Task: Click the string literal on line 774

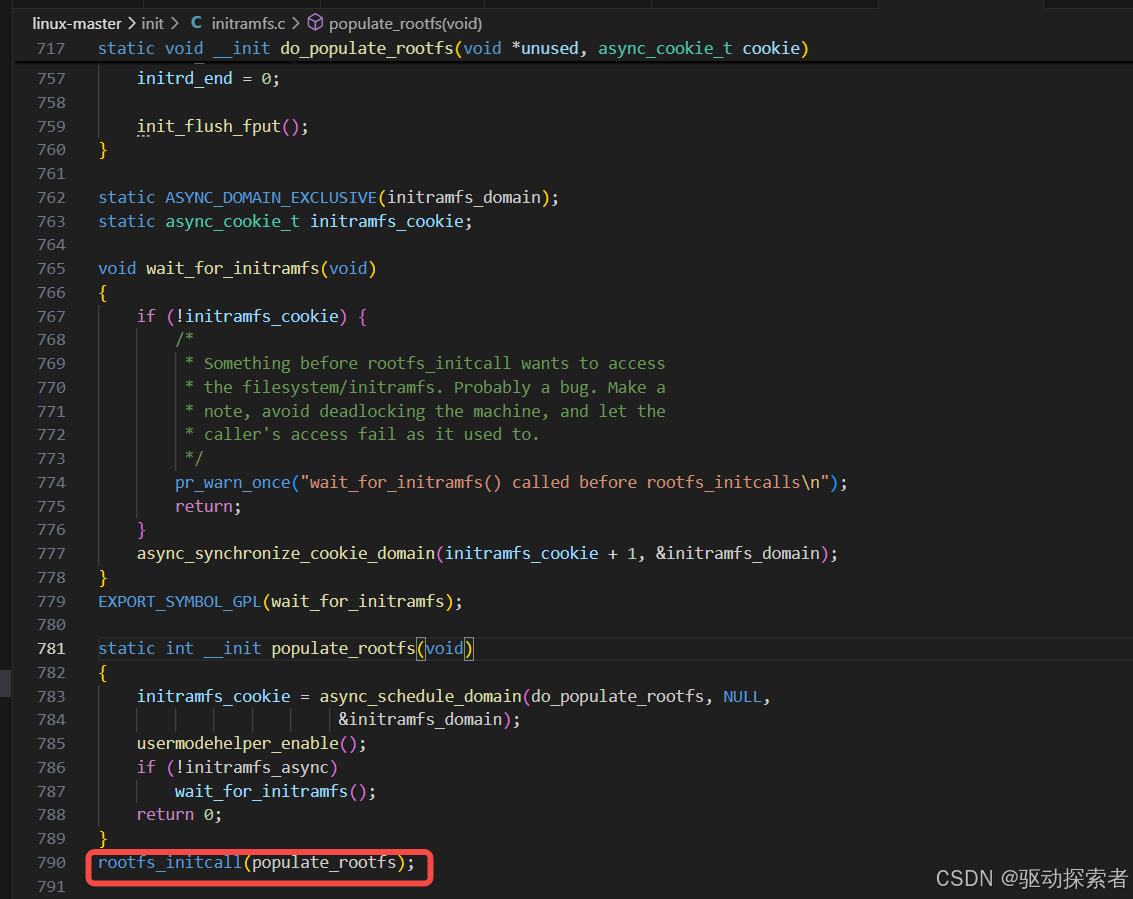Action: click(x=565, y=482)
